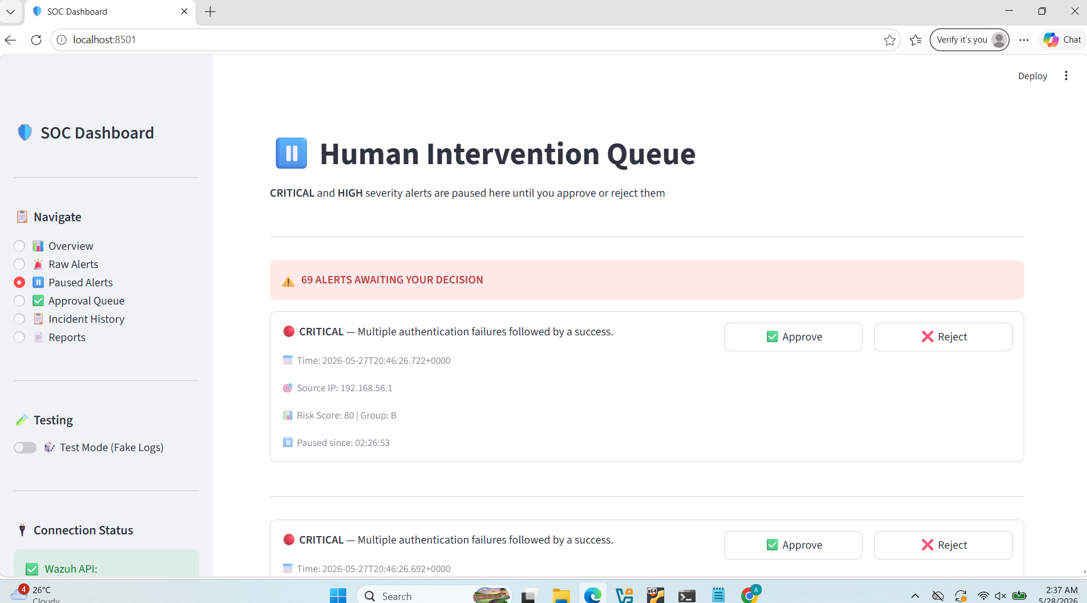Click the Wazuh API green check icon
The width and height of the screenshot is (1087, 603).
31,569
